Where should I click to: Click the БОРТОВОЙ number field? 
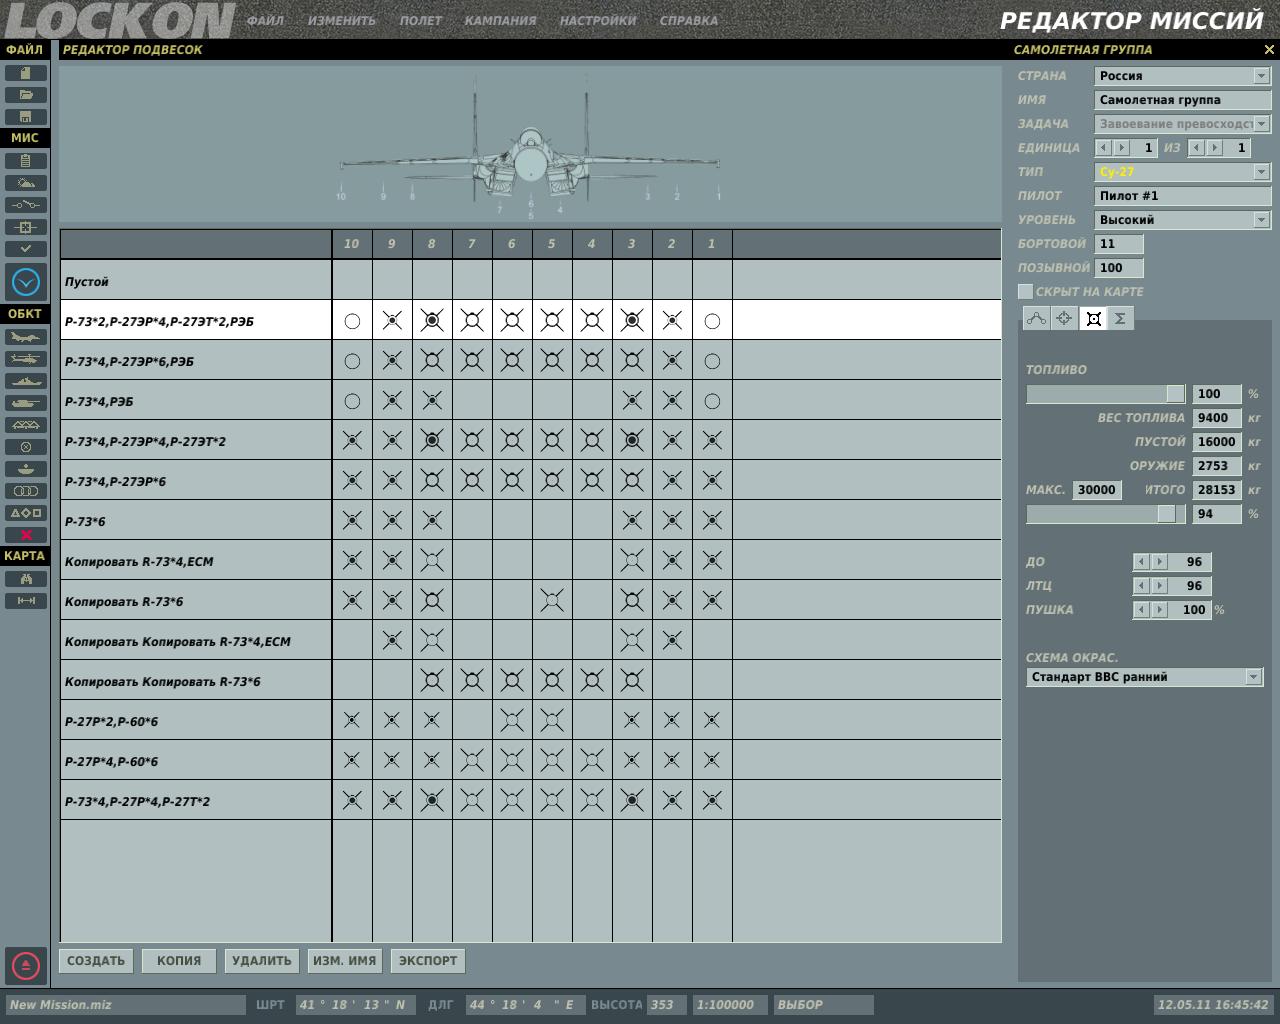(1119, 244)
